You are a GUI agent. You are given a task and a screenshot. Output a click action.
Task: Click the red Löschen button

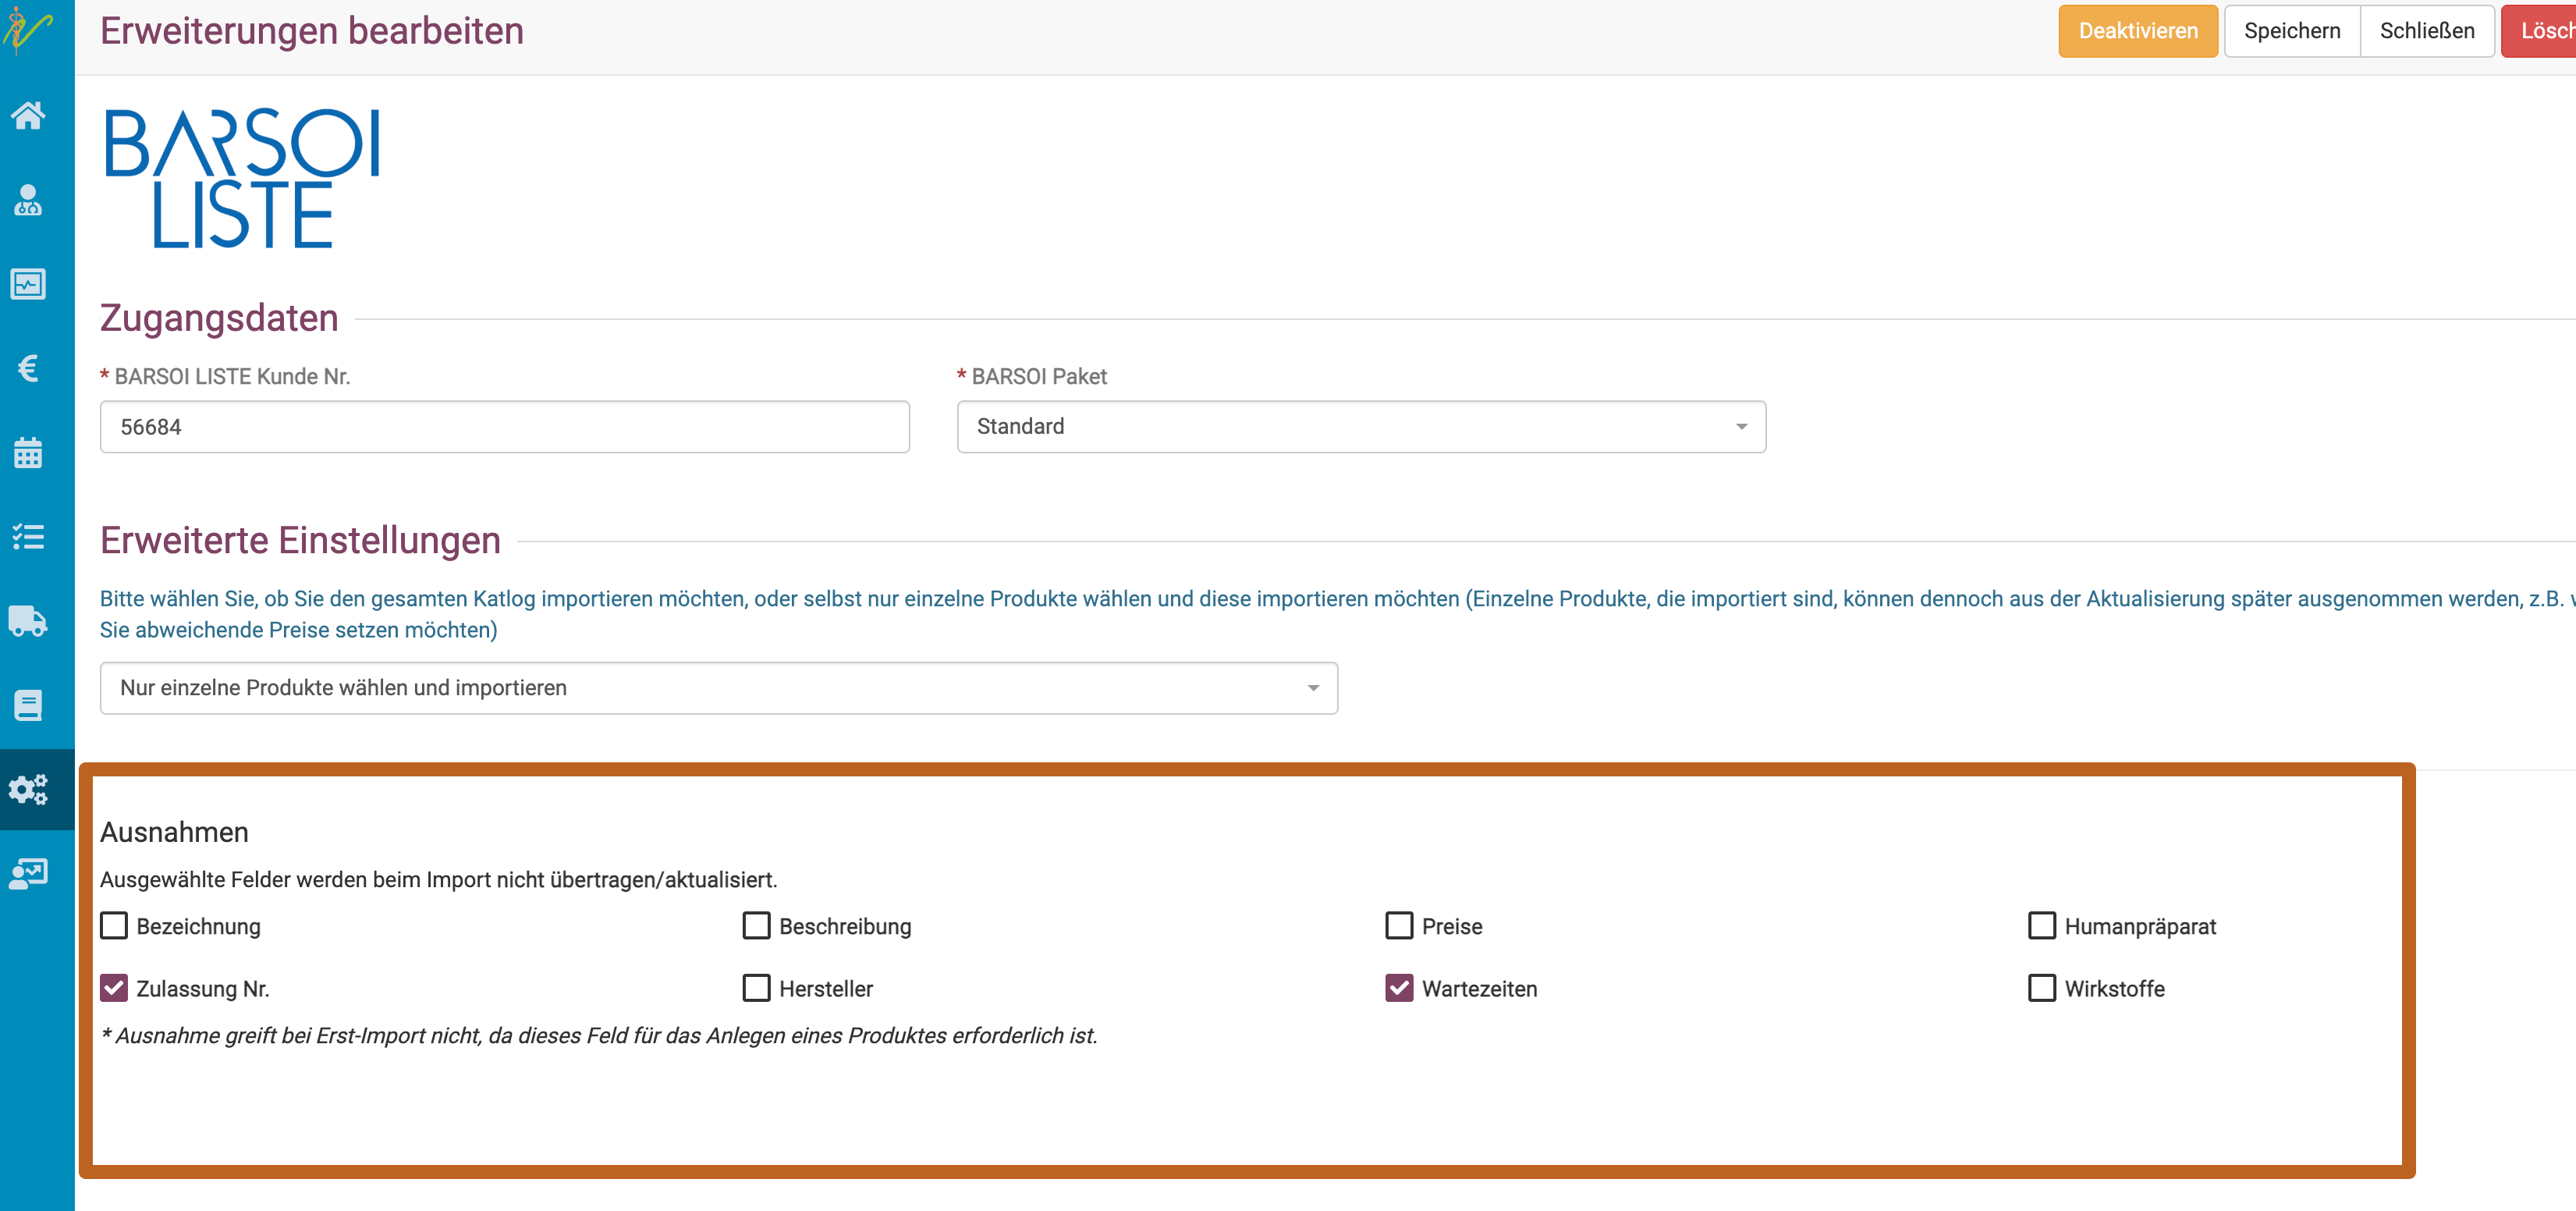pyautogui.click(x=2540, y=31)
